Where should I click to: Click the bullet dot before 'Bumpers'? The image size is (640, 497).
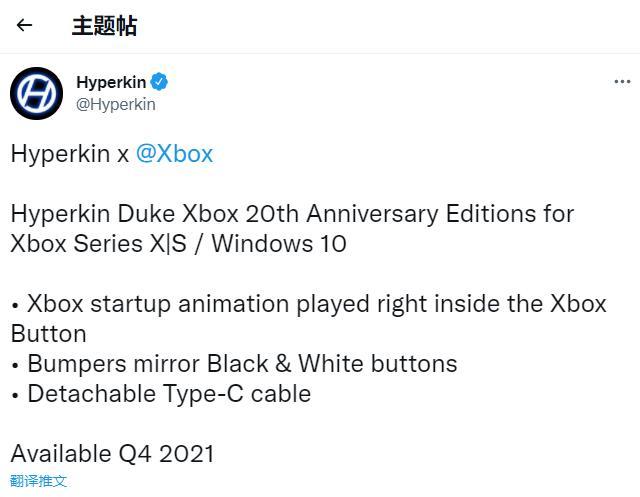15,365
